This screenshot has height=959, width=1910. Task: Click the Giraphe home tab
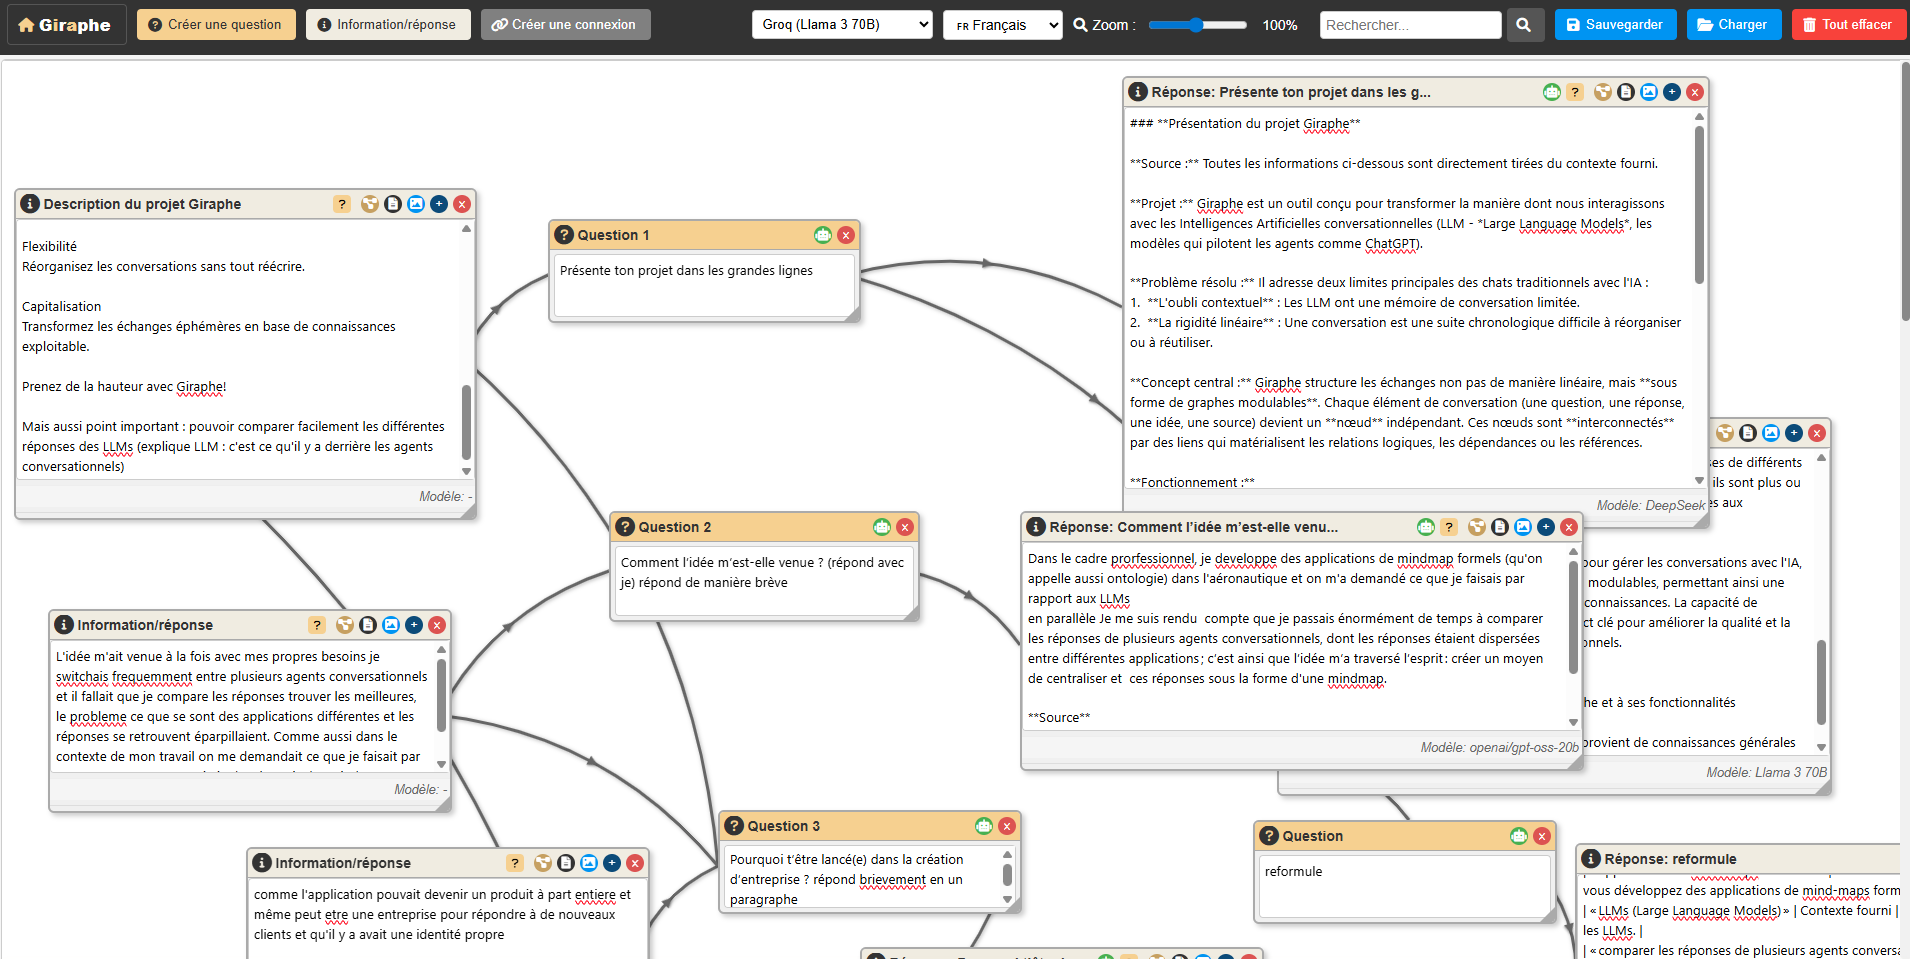[66, 25]
